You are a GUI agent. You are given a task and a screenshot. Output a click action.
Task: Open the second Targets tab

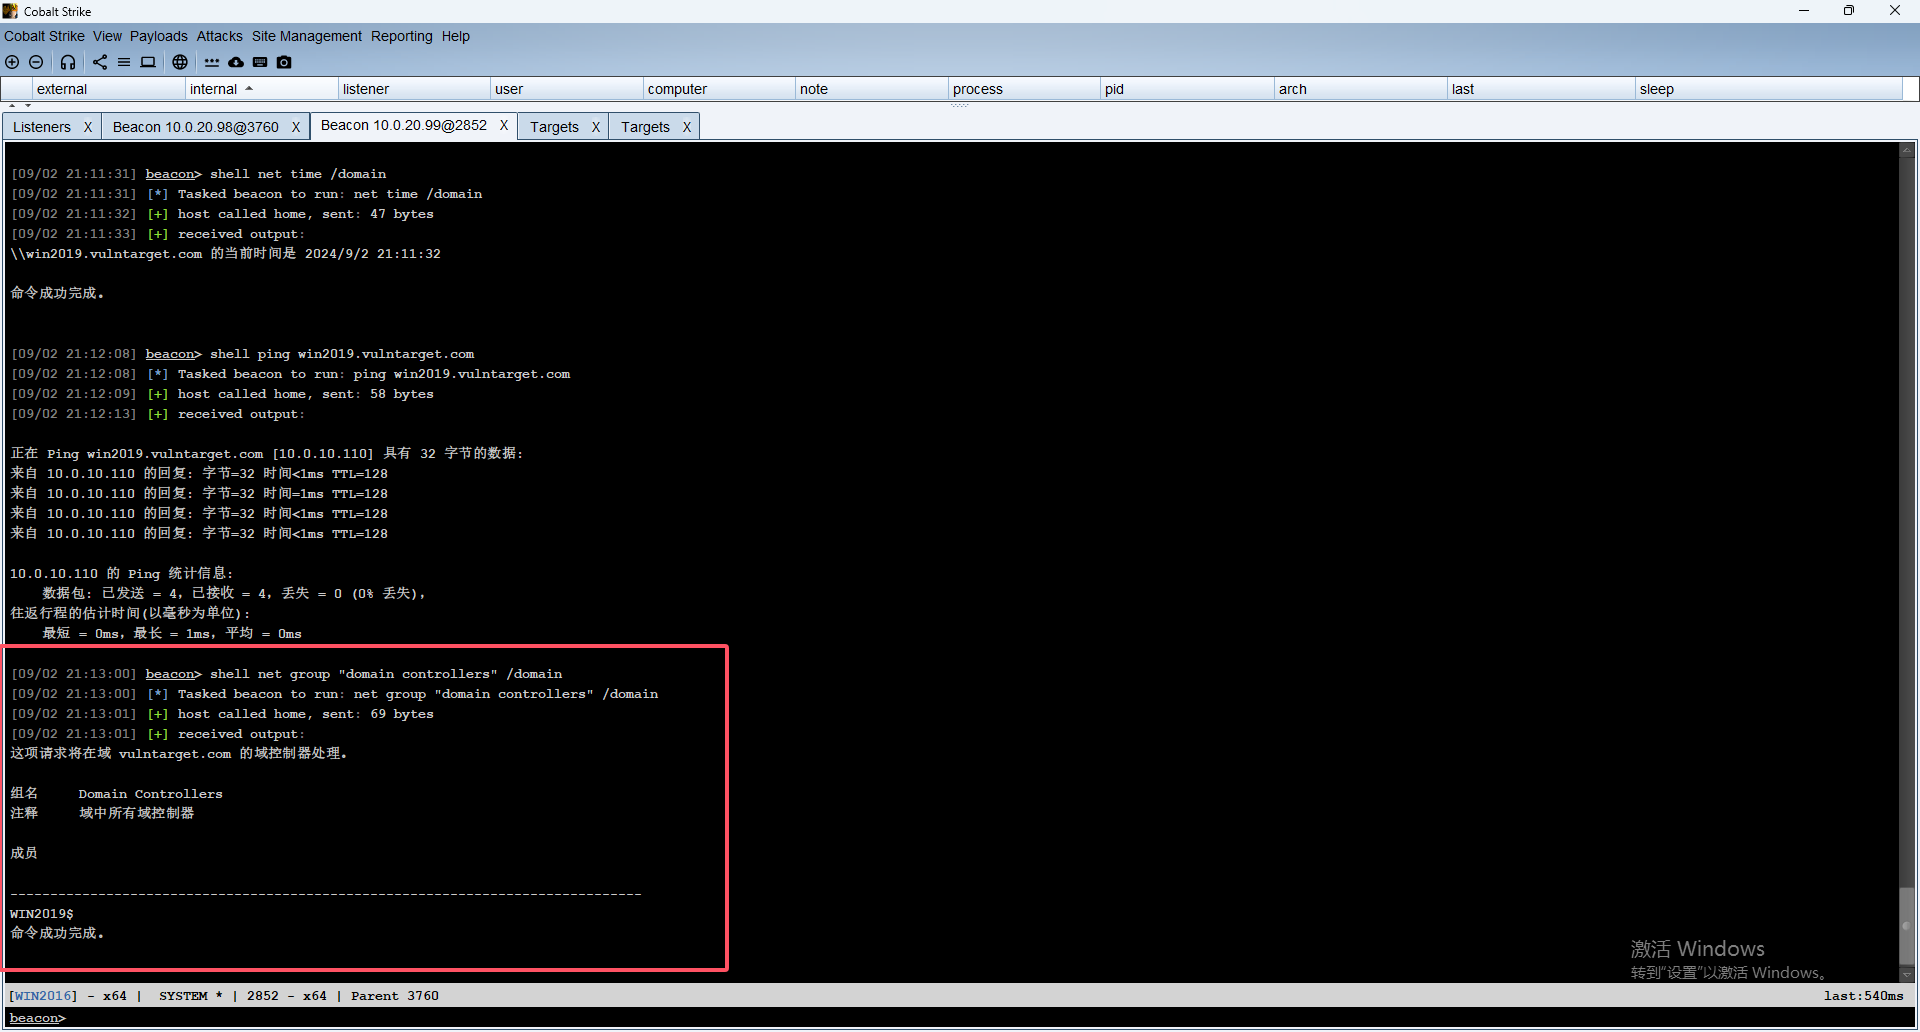click(x=645, y=127)
